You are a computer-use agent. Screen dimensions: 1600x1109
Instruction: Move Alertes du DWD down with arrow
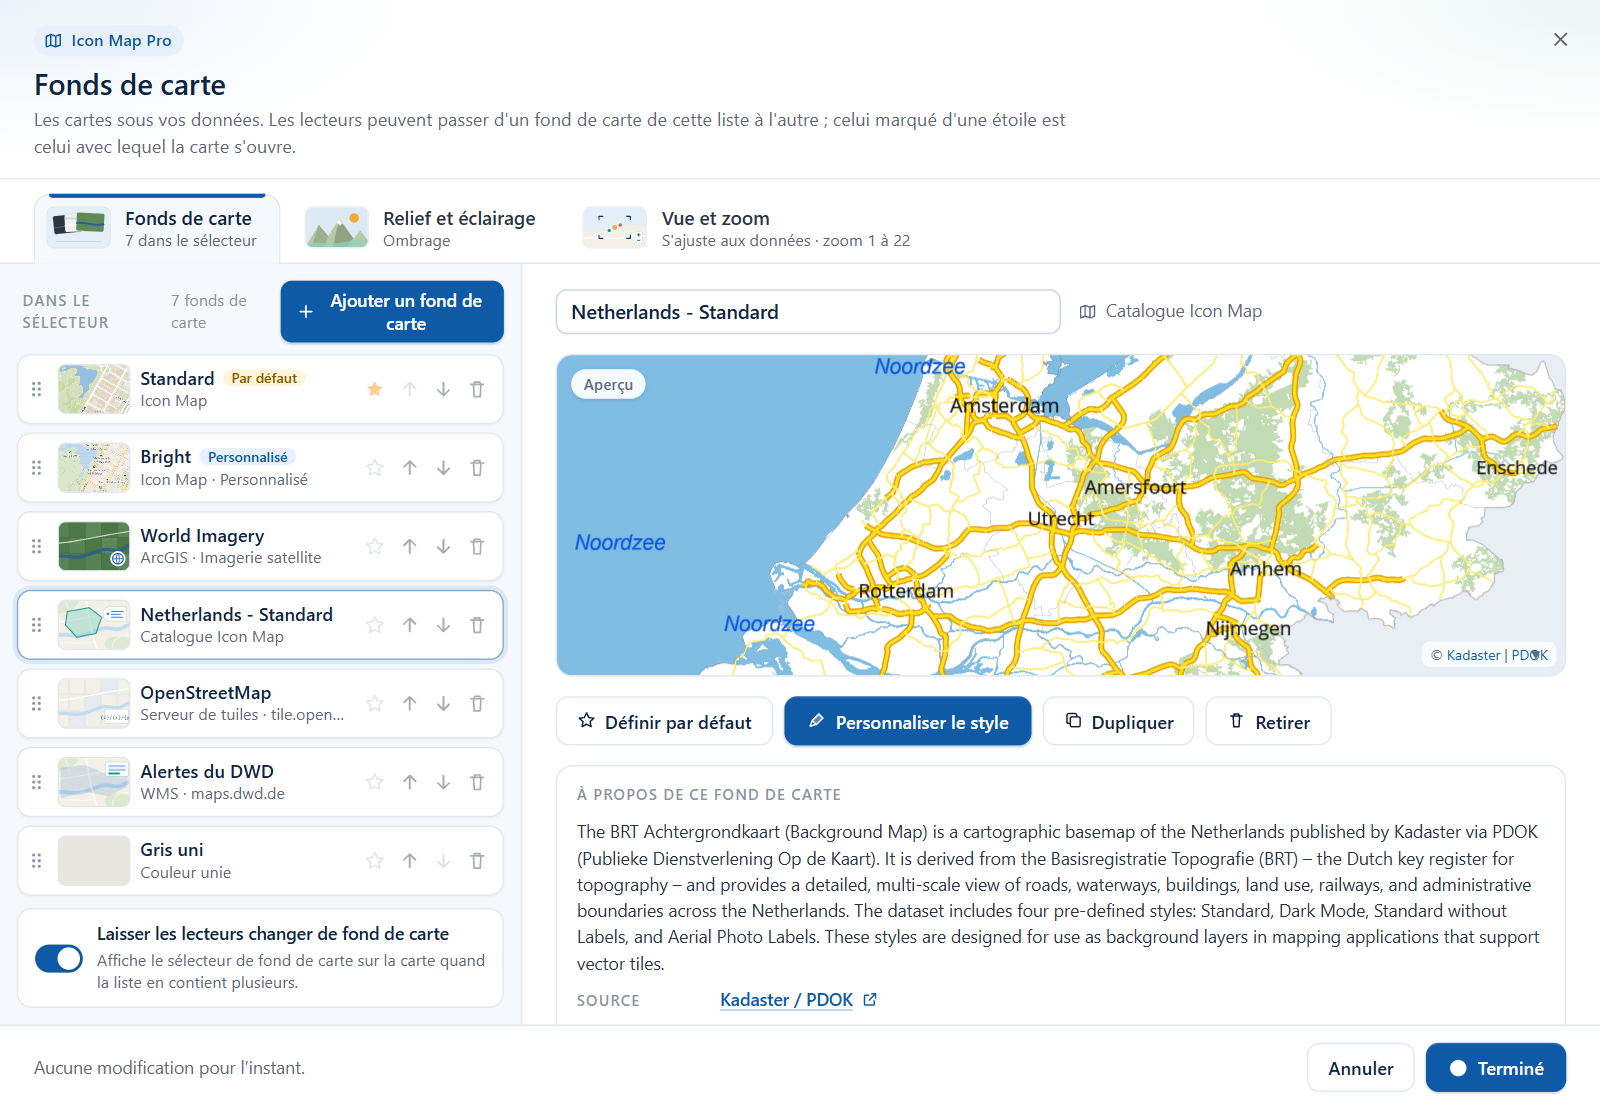443,782
